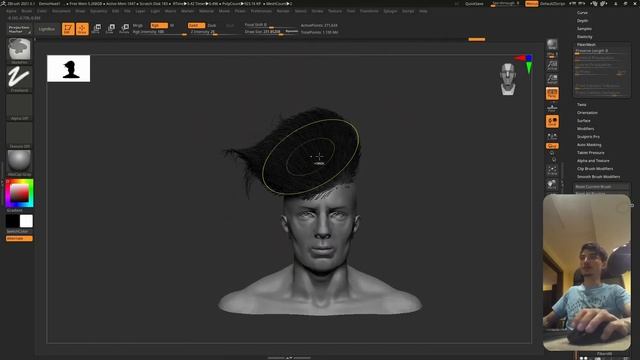Viewport: 640px width, 360px height.
Task: Open Projection Master
Action: (x=19, y=29)
